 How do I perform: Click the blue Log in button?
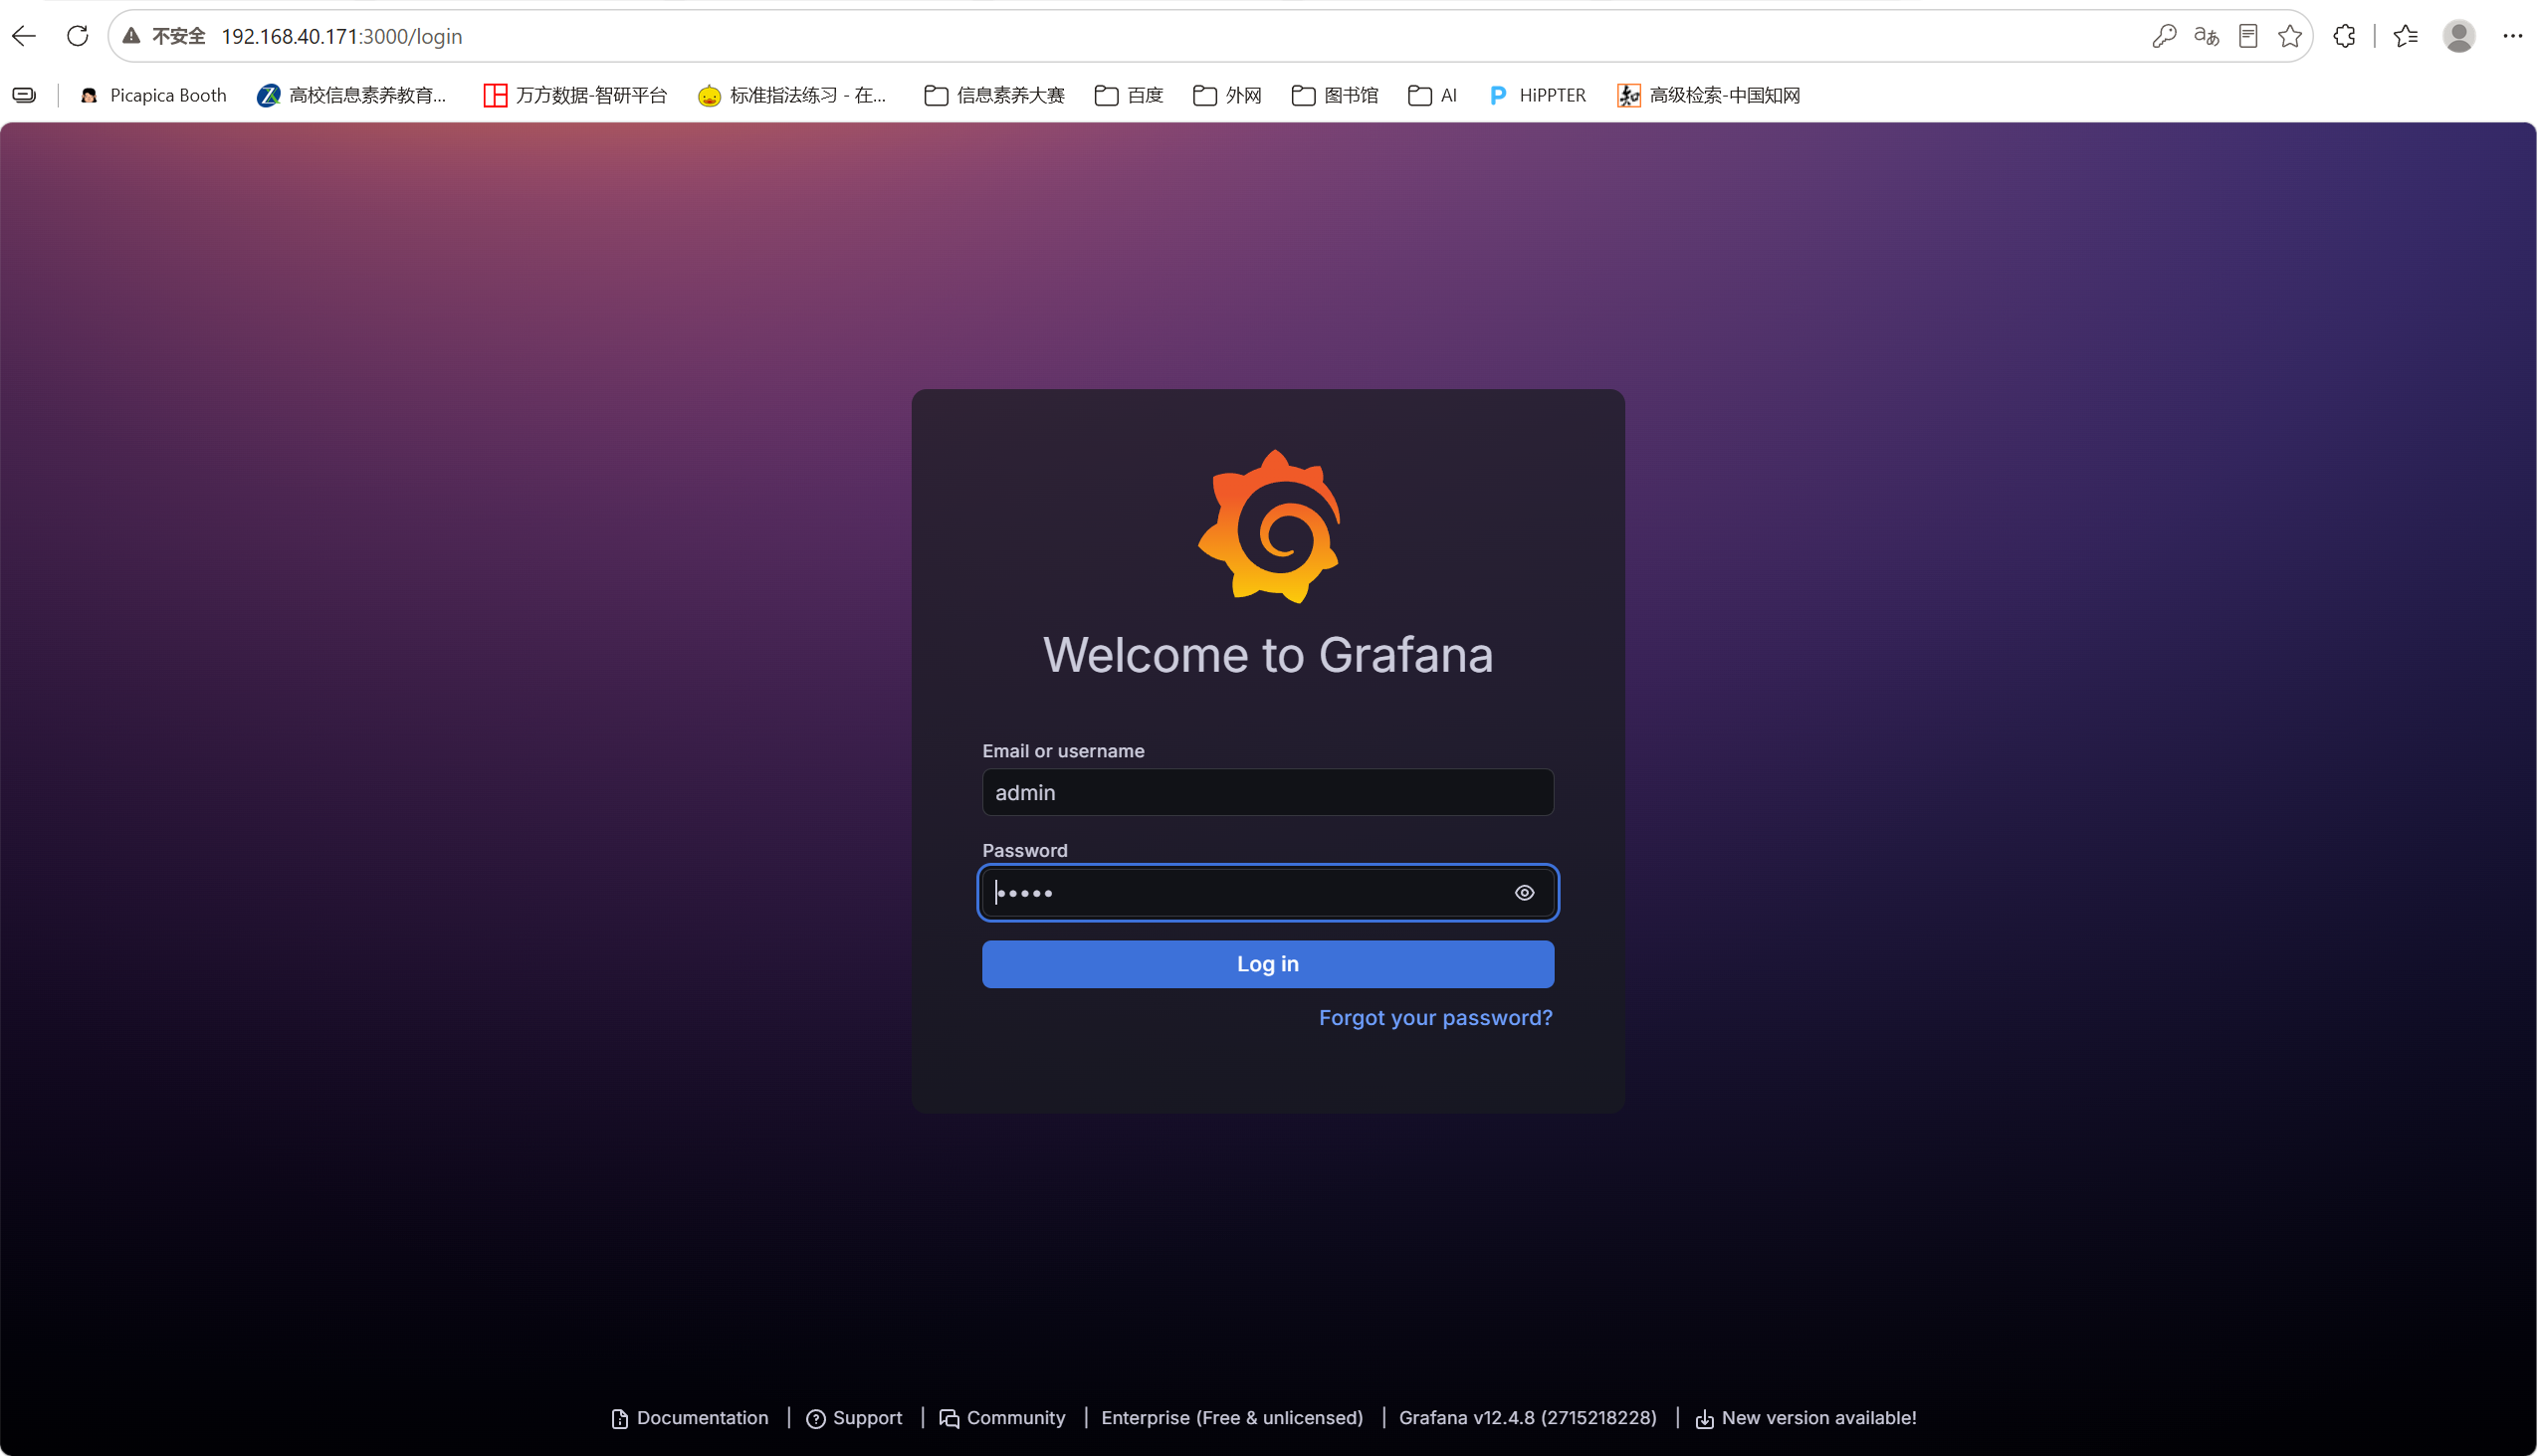point(1268,964)
